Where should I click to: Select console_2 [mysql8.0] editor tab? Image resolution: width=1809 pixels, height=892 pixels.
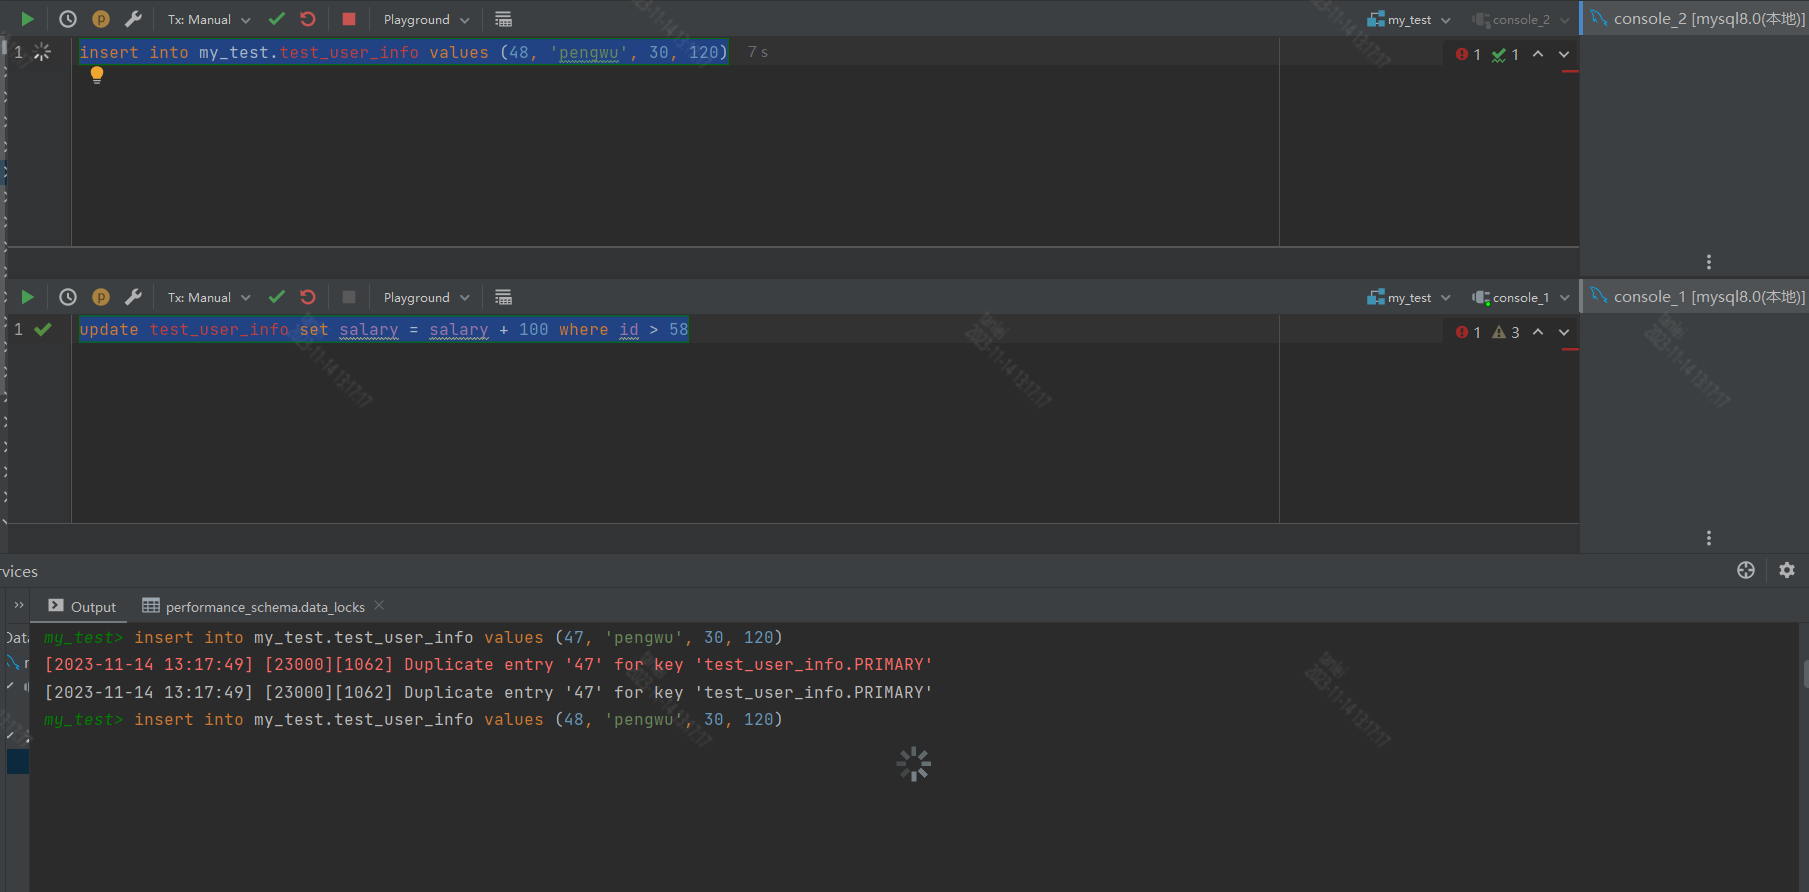click(x=1697, y=18)
